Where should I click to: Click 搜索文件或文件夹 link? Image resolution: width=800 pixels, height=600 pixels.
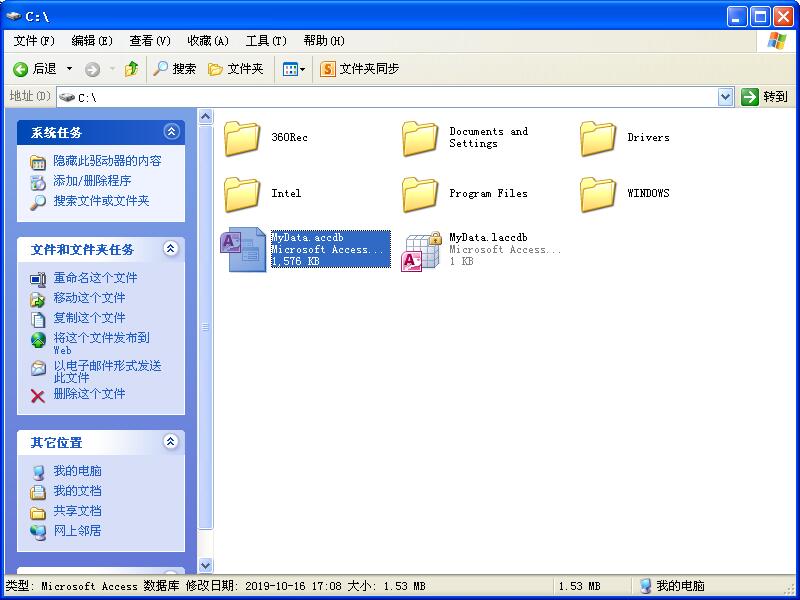(101, 201)
